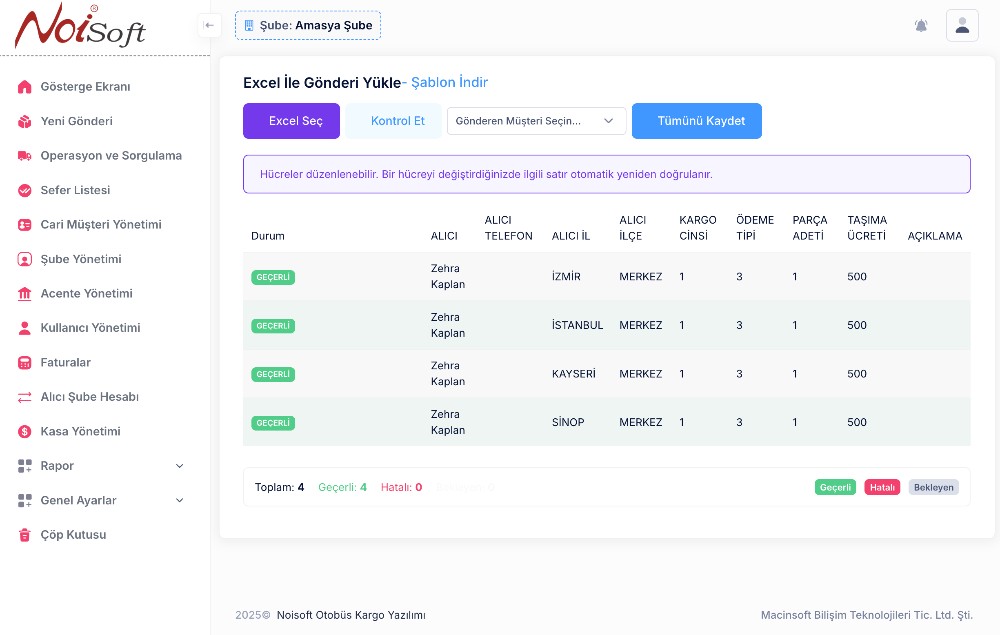
Task: Select the Şube: Amasya Şube selector
Action: (308, 25)
